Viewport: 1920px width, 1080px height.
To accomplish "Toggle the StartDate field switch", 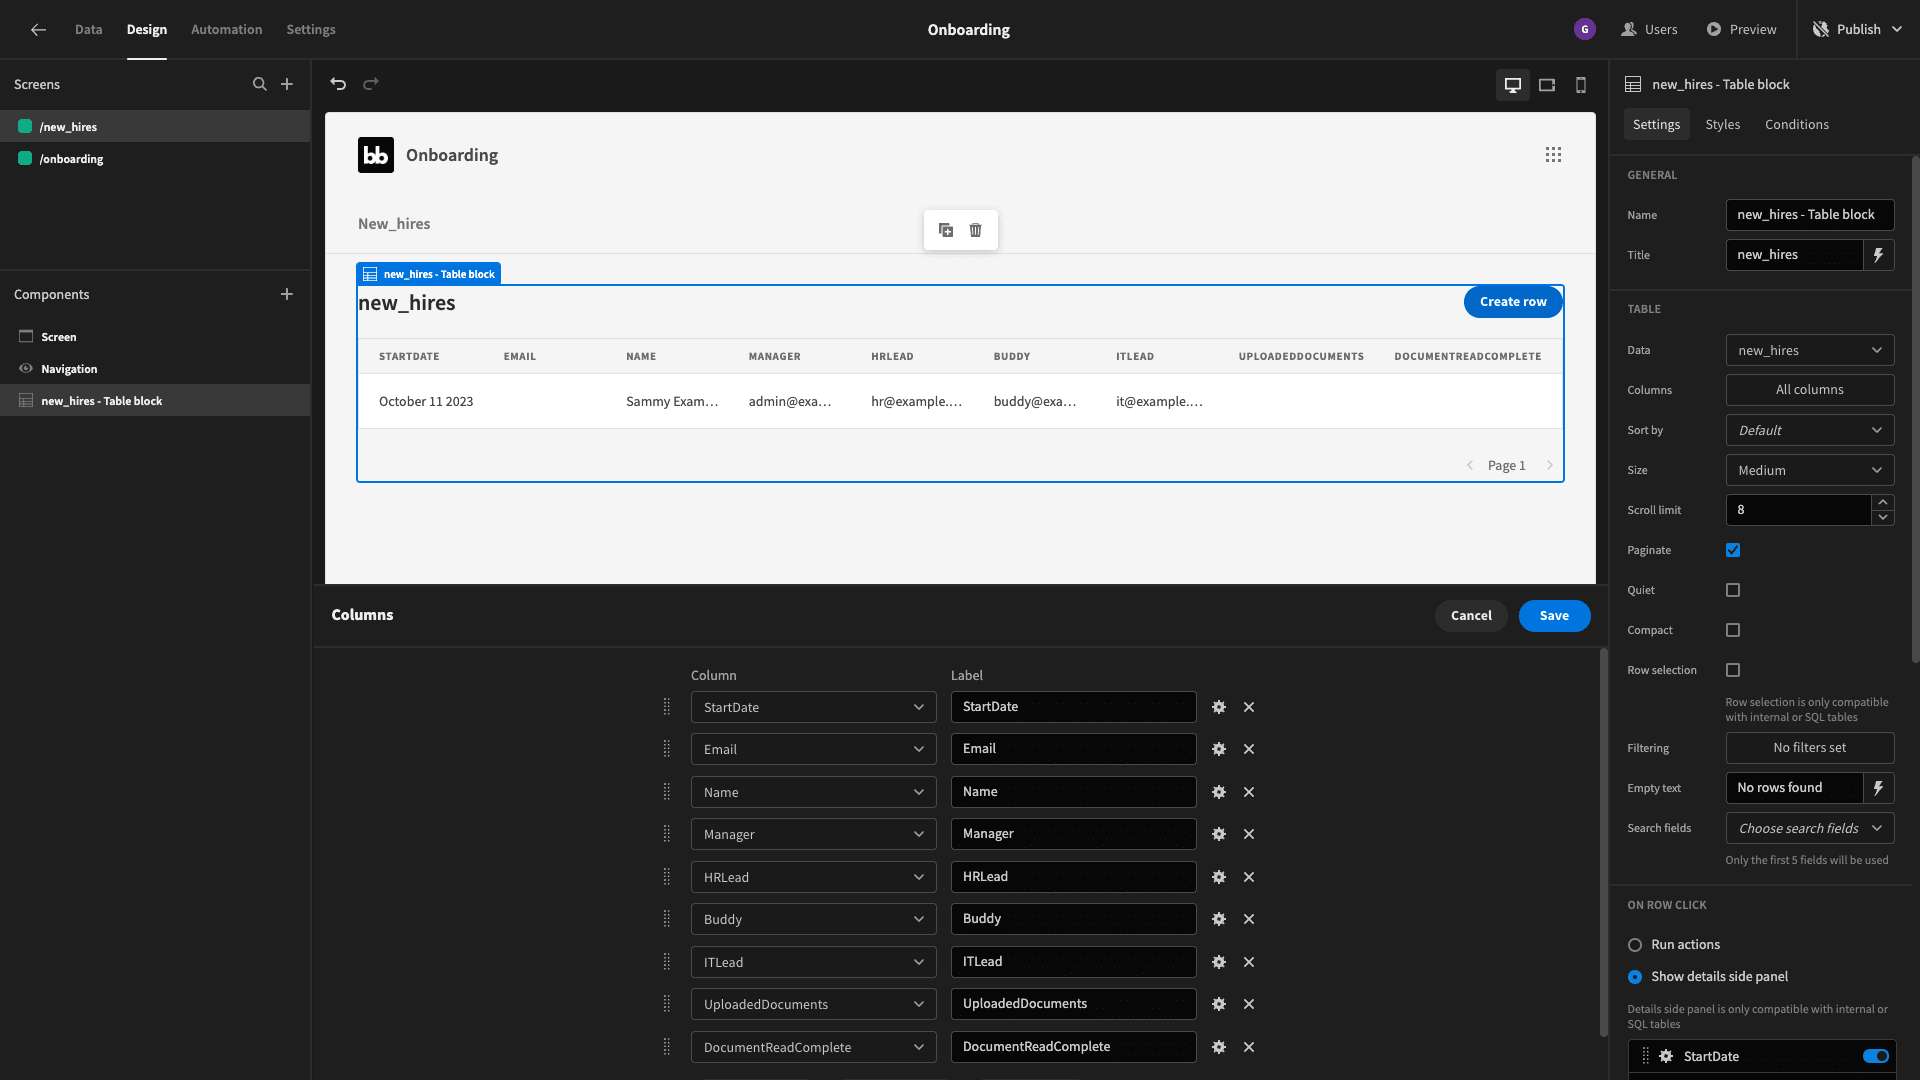I will point(1876,1056).
